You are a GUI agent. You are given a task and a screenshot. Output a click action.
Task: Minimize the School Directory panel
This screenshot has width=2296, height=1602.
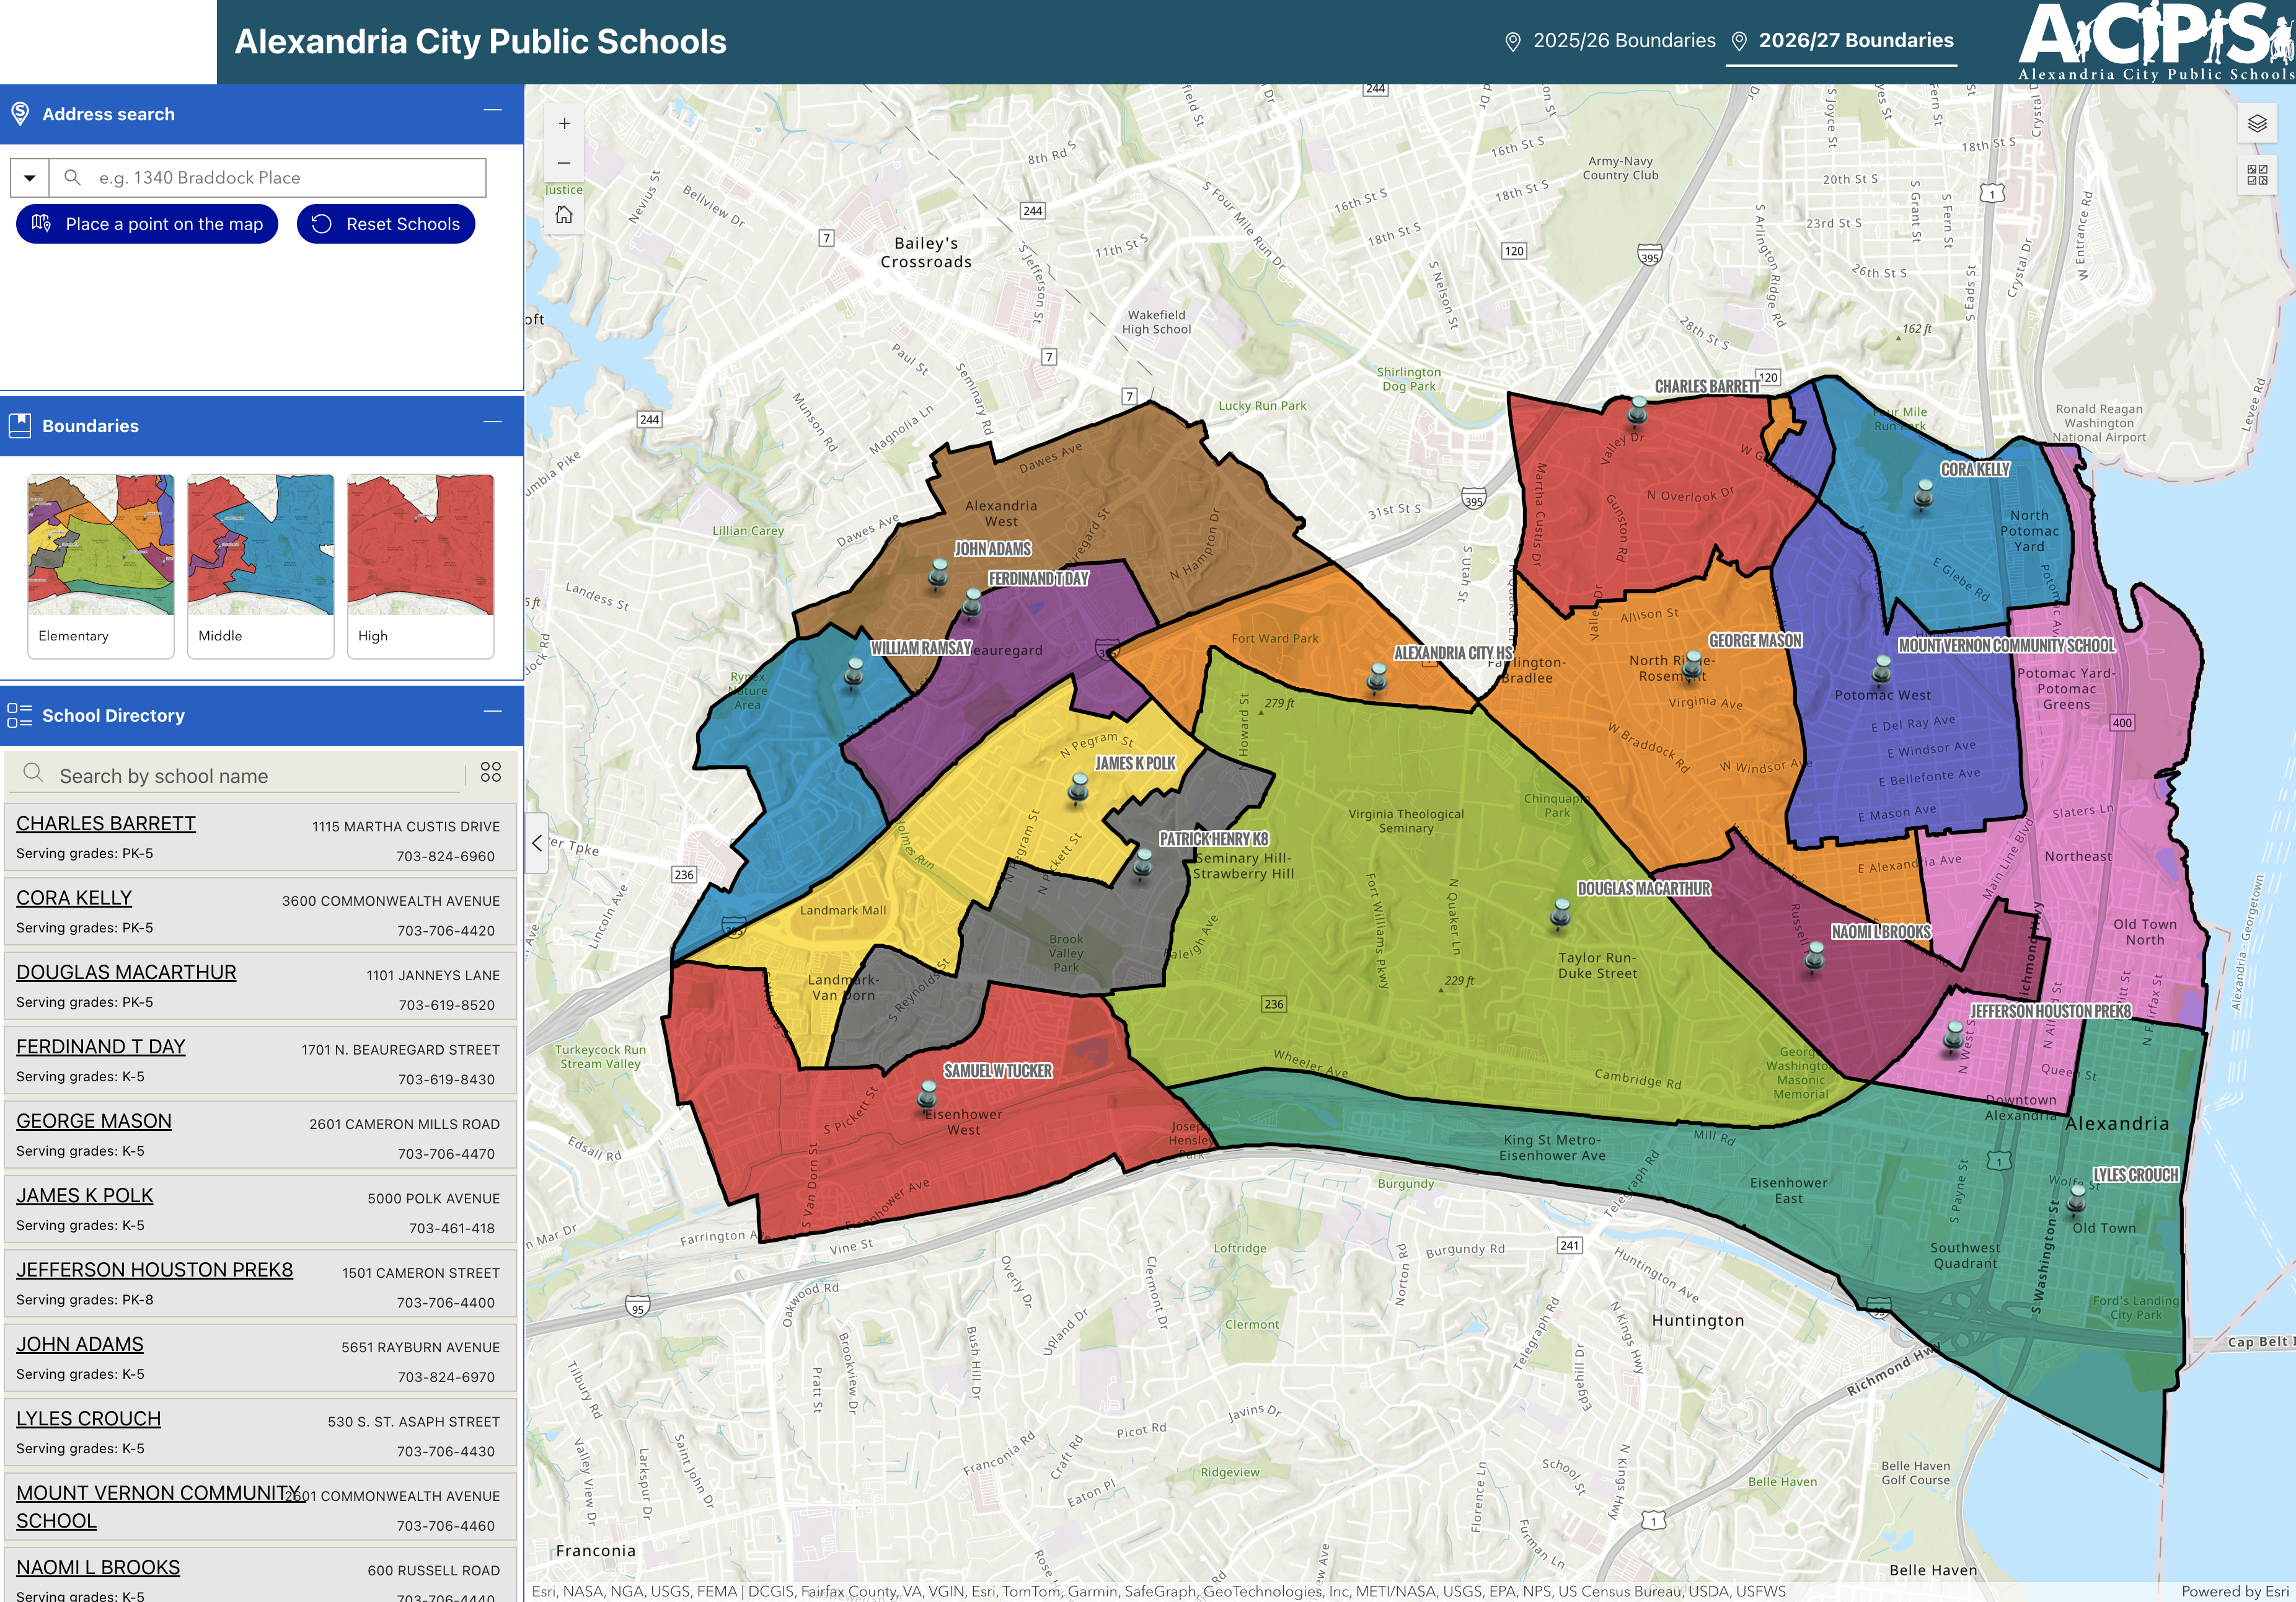(x=493, y=711)
